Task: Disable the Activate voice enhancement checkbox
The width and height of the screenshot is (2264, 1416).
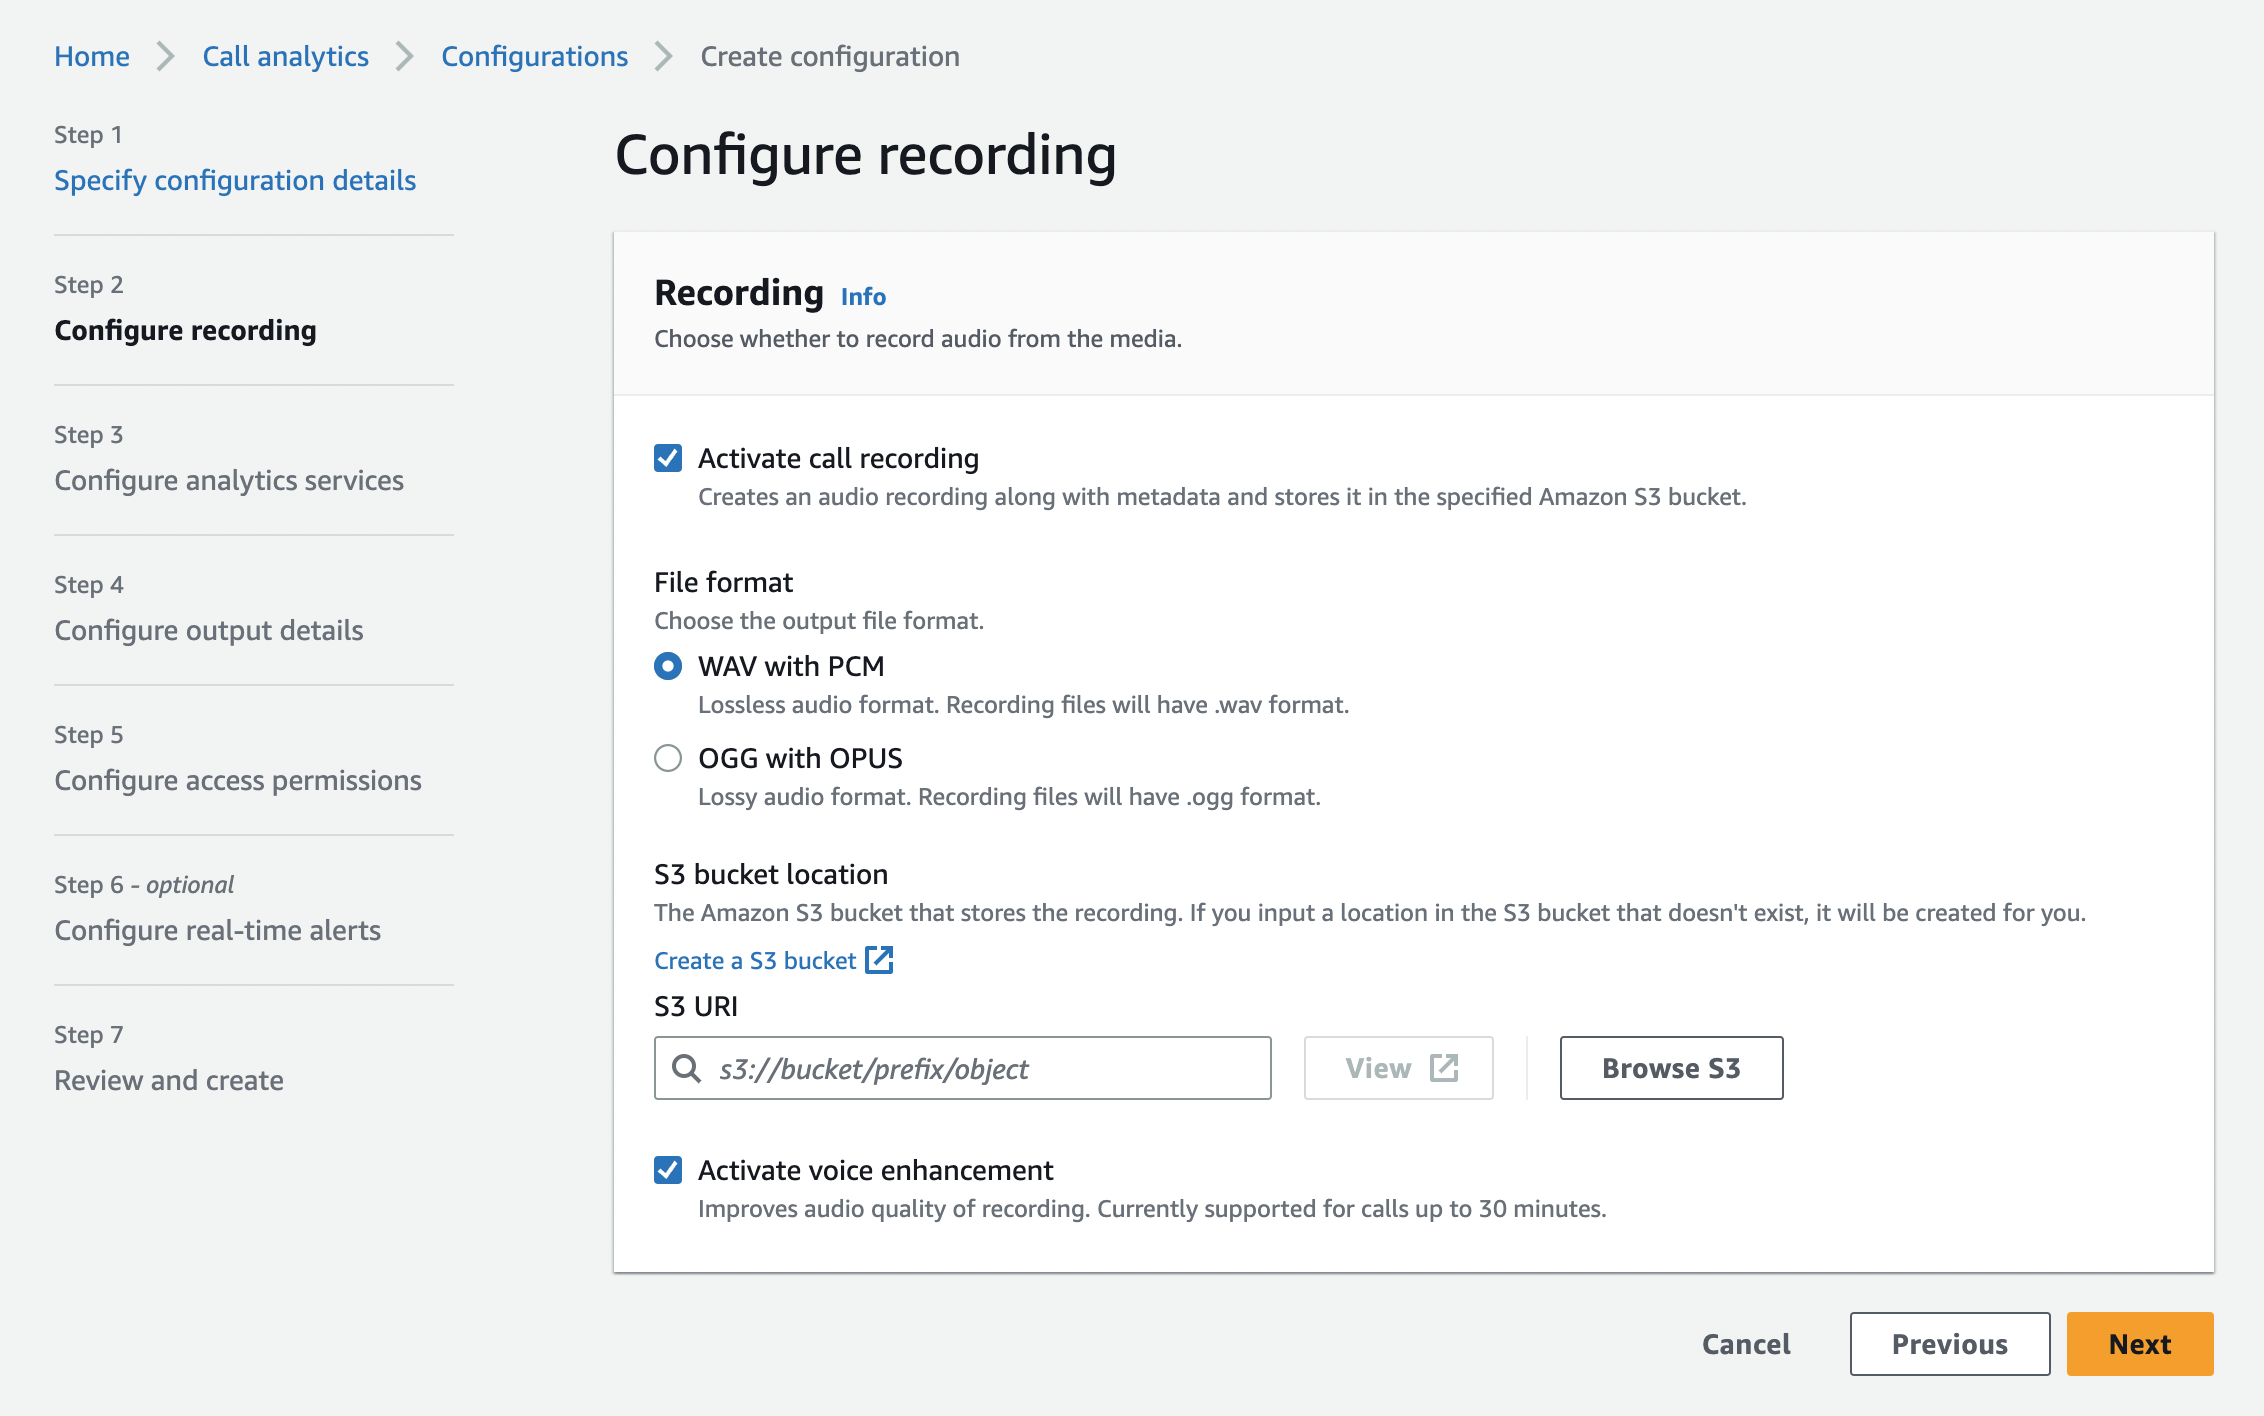Action: click(x=668, y=1170)
